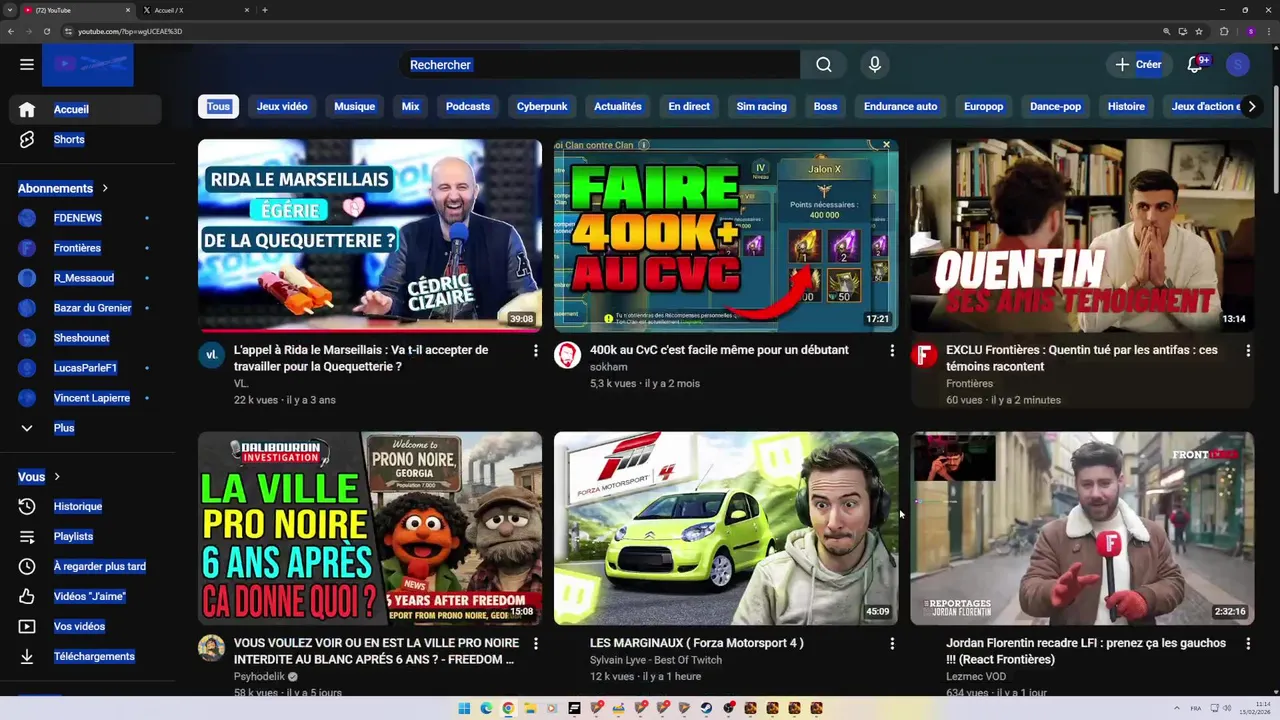Open the Vincent Lapierre subscription
This screenshot has height=720, width=1280.
point(85,398)
